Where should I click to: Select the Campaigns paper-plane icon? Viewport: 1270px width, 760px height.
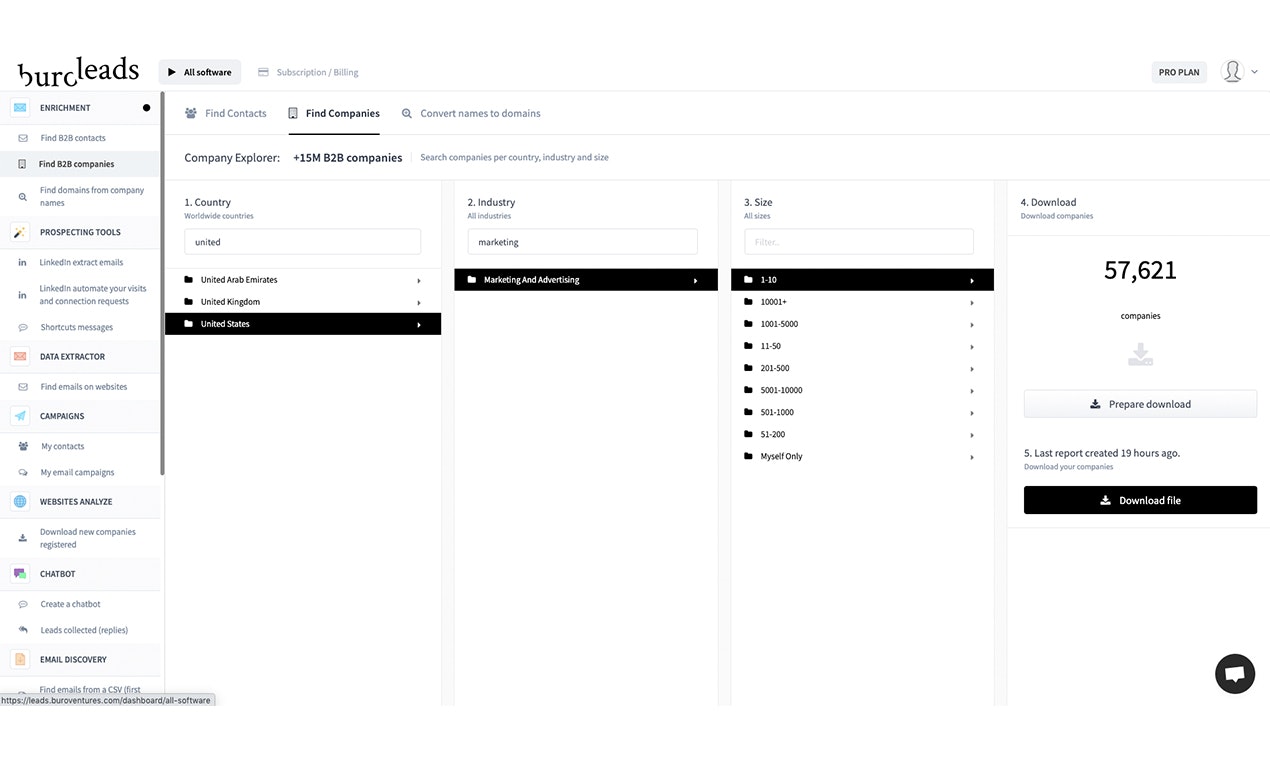pos(20,415)
